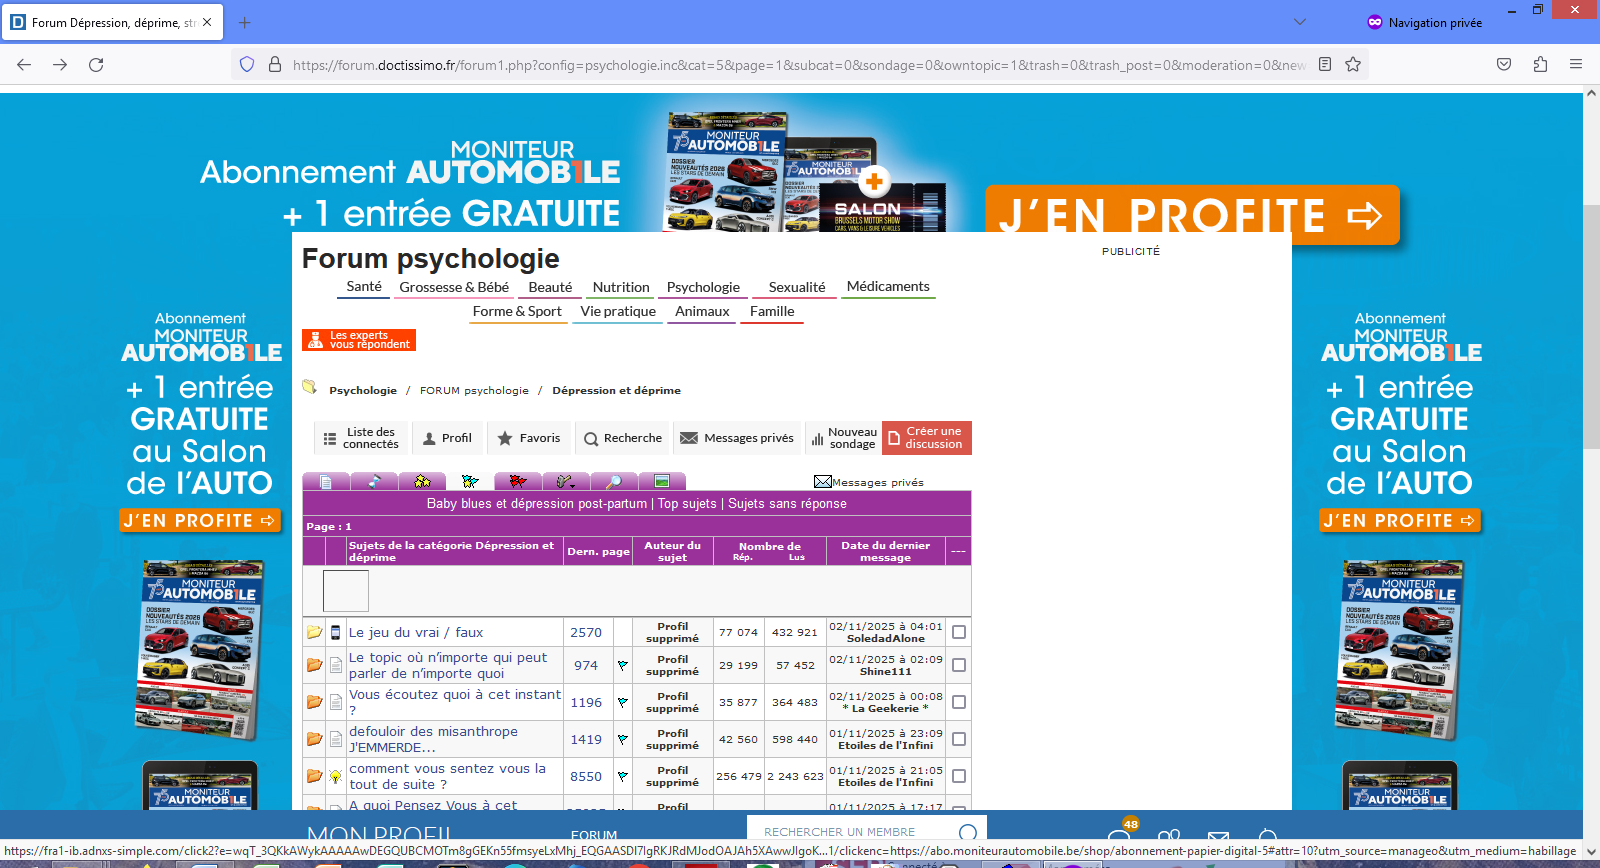The image size is (1600, 868).
Task: Open the Favoris button
Action: (x=529, y=438)
